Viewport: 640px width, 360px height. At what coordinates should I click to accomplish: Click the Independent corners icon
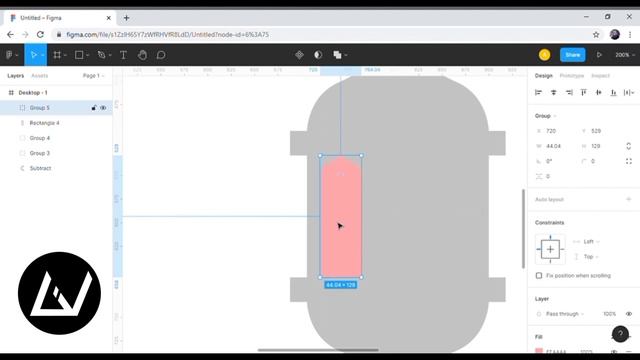pos(629,161)
